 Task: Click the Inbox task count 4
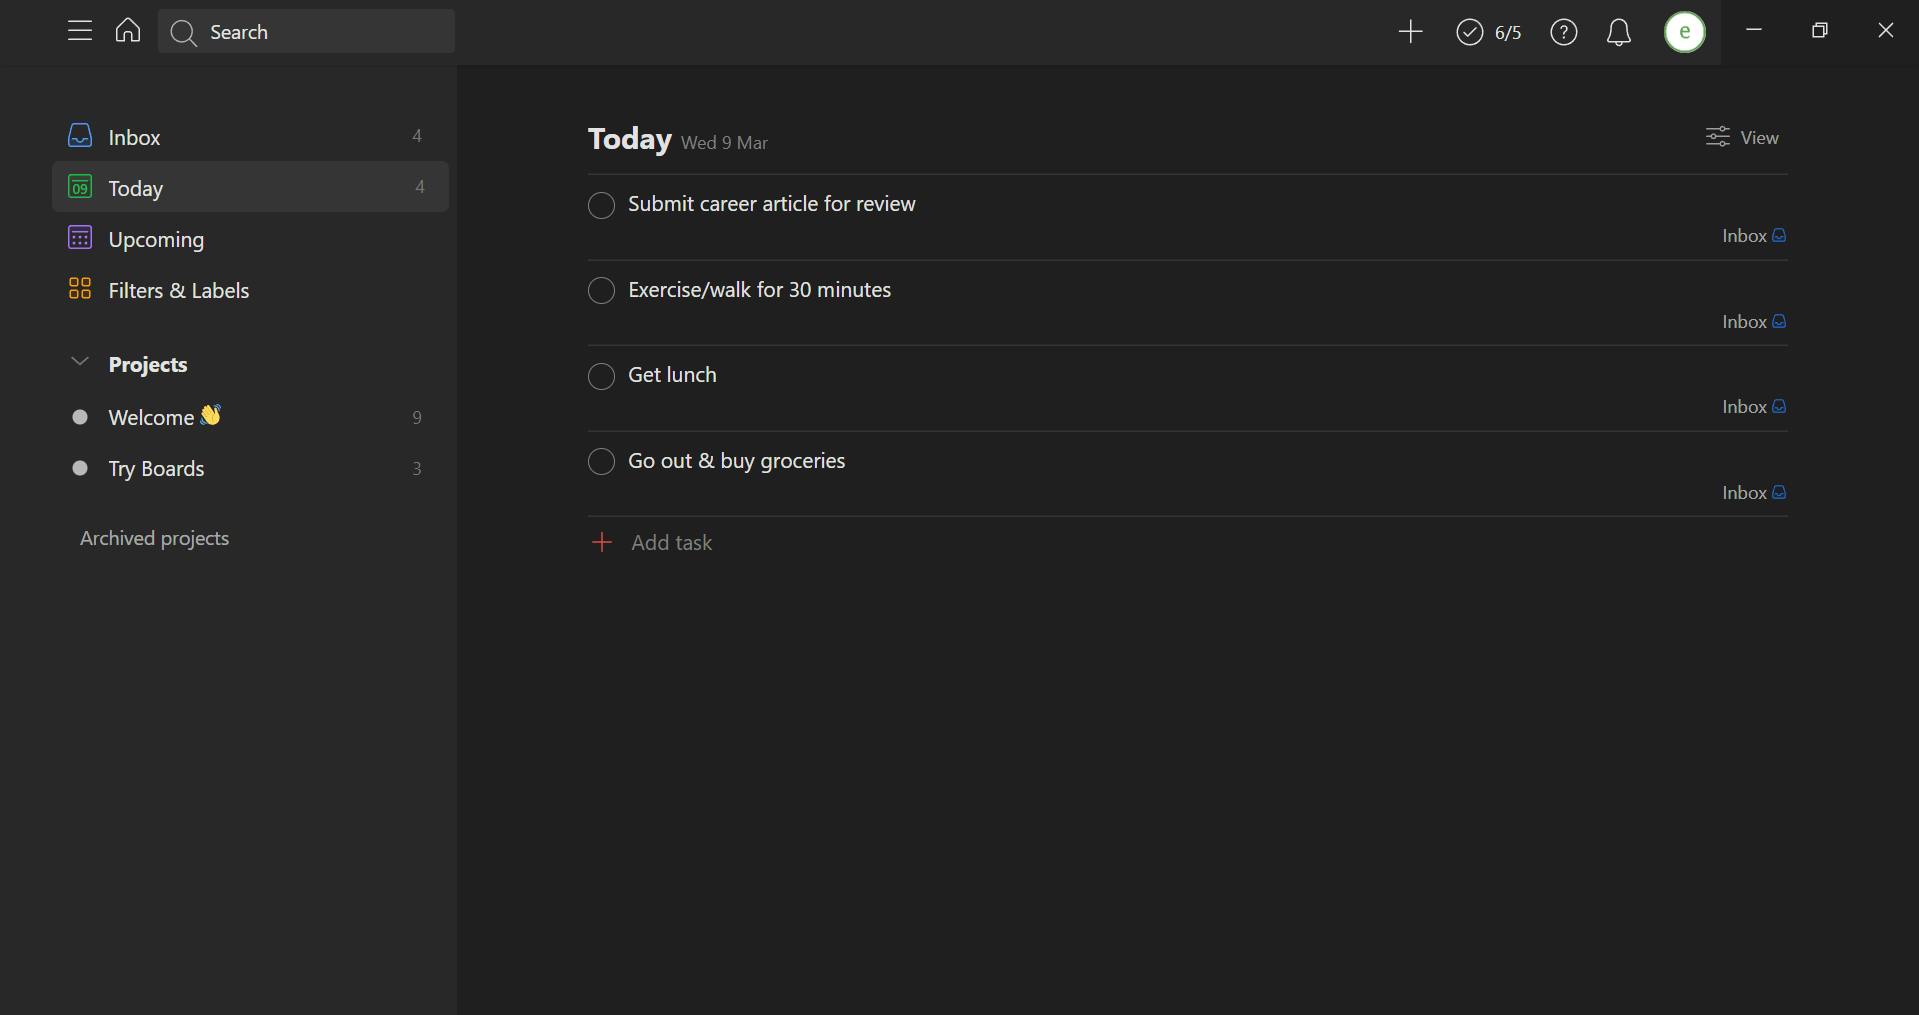(x=417, y=136)
